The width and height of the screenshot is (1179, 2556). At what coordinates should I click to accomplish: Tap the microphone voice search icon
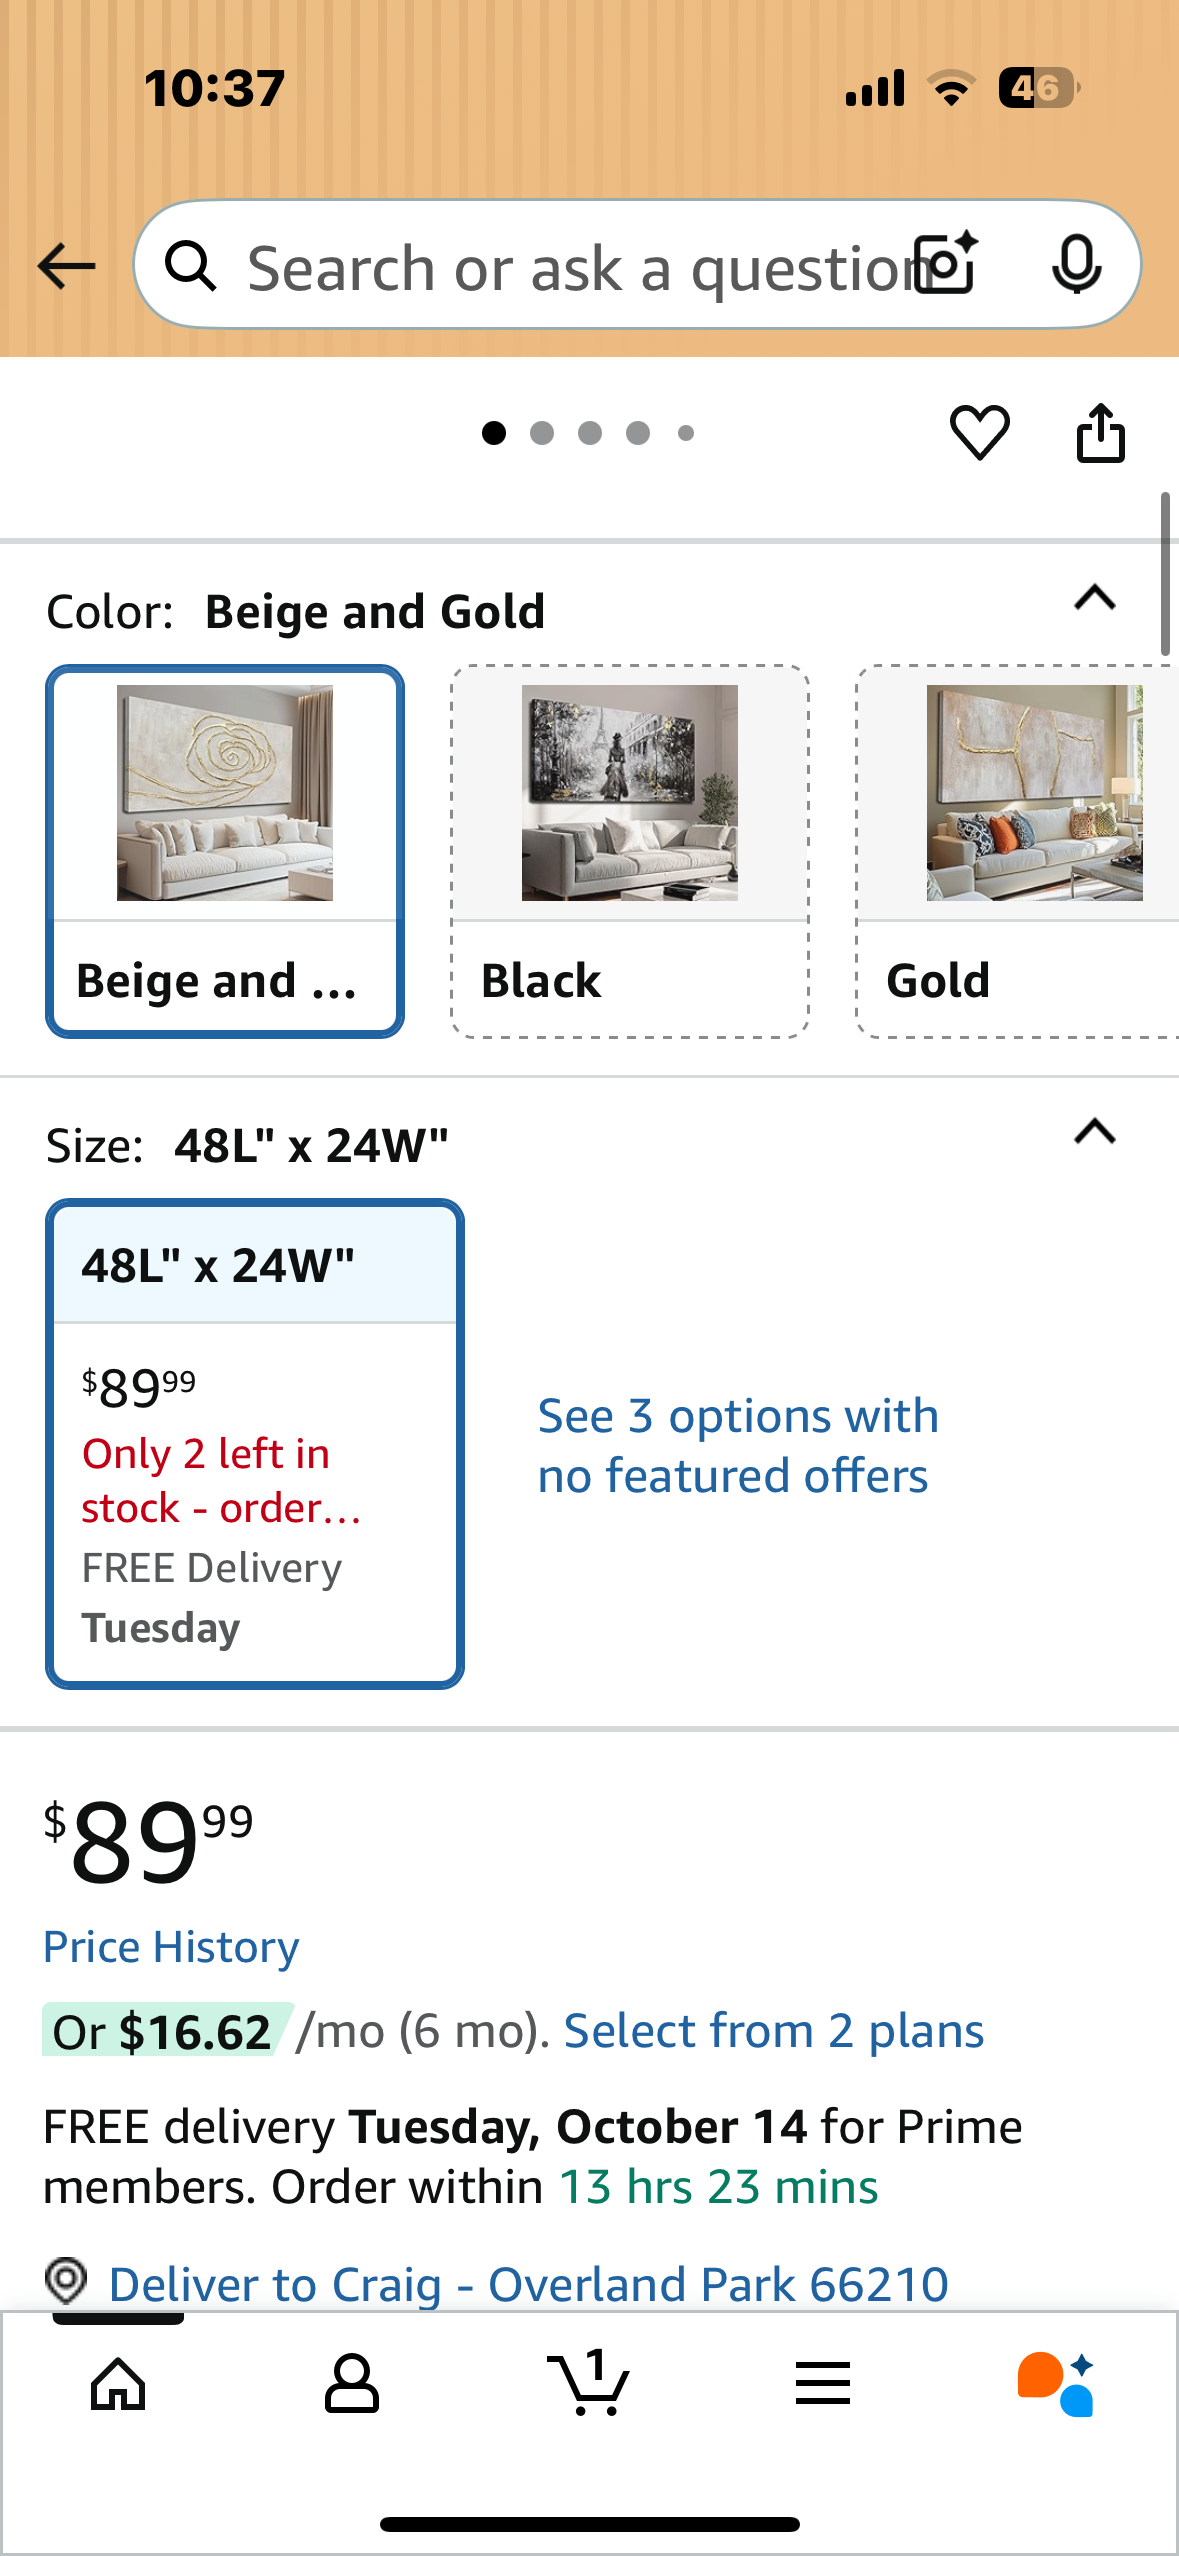point(1076,264)
